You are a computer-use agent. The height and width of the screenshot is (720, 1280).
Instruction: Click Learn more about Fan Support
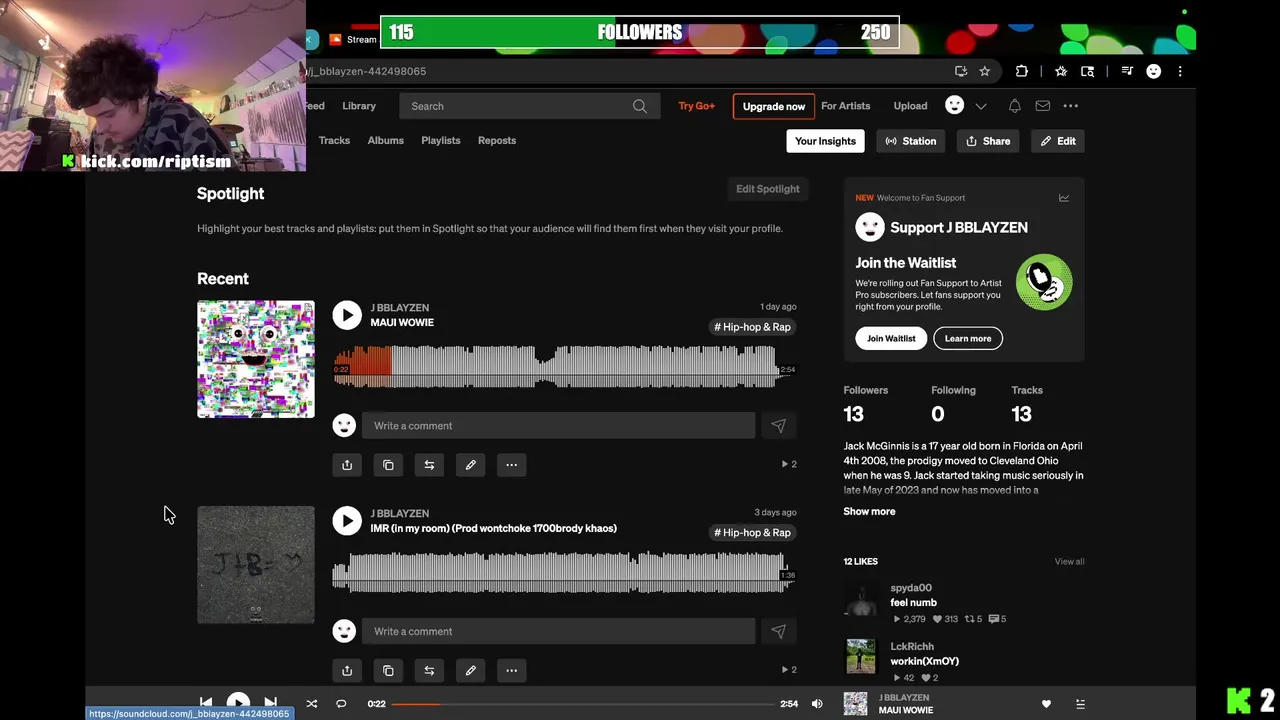click(x=968, y=339)
